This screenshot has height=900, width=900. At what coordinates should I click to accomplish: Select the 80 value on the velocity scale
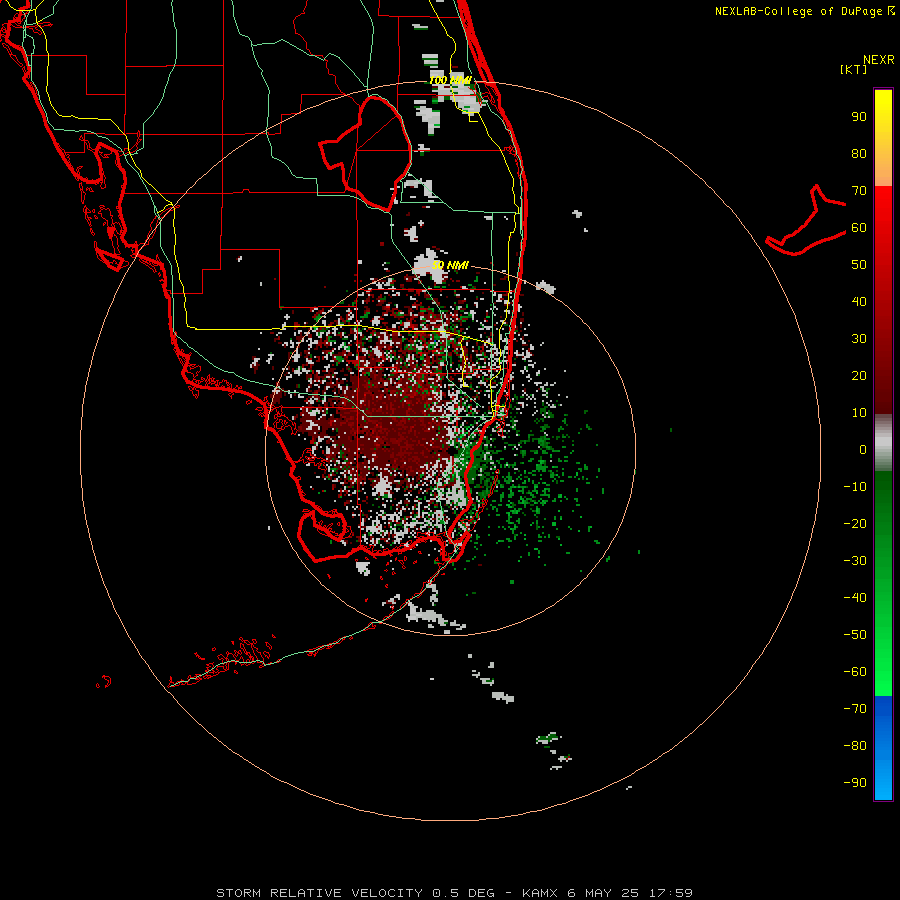[859, 154]
